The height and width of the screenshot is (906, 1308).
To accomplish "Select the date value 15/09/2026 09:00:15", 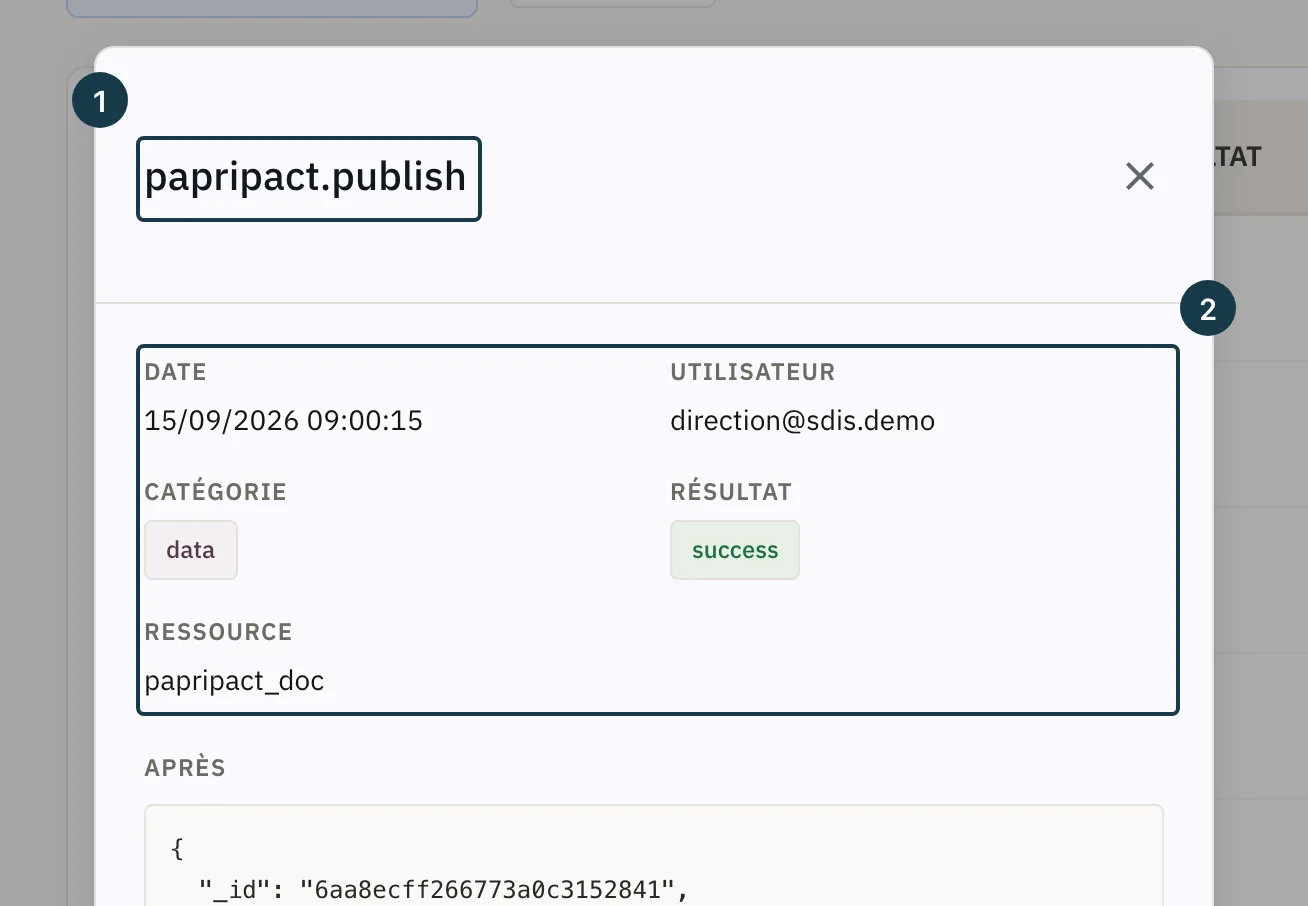I will pos(284,421).
